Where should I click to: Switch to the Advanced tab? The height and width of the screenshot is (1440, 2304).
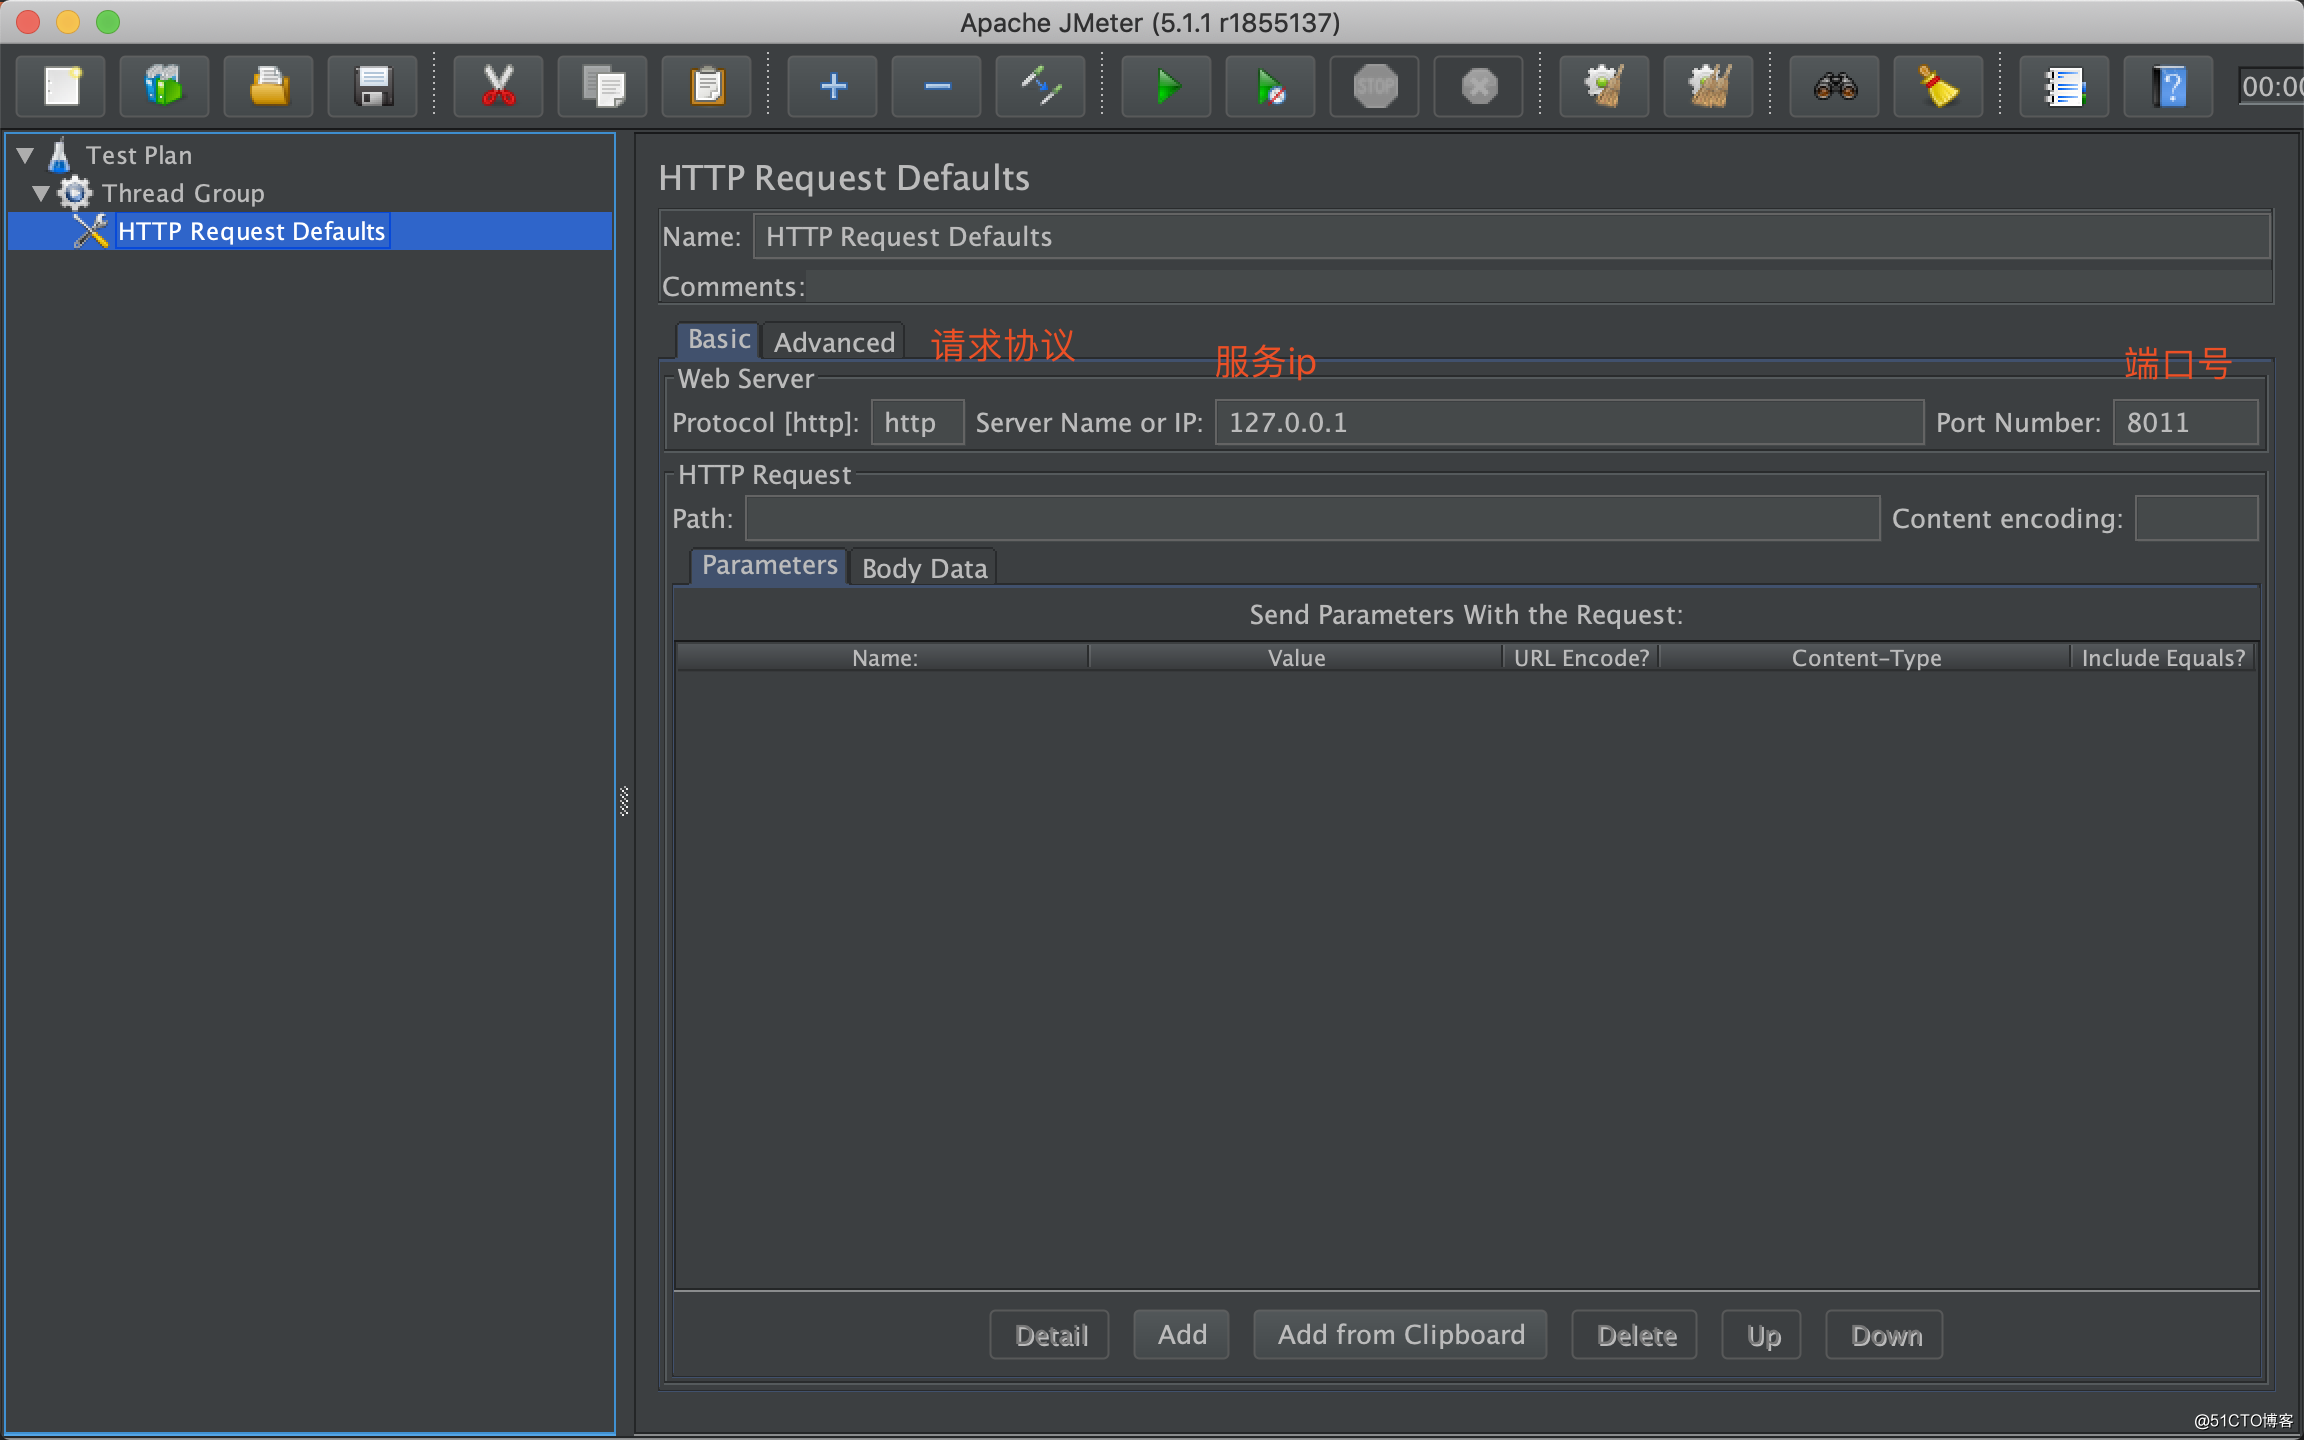(834, 342)
